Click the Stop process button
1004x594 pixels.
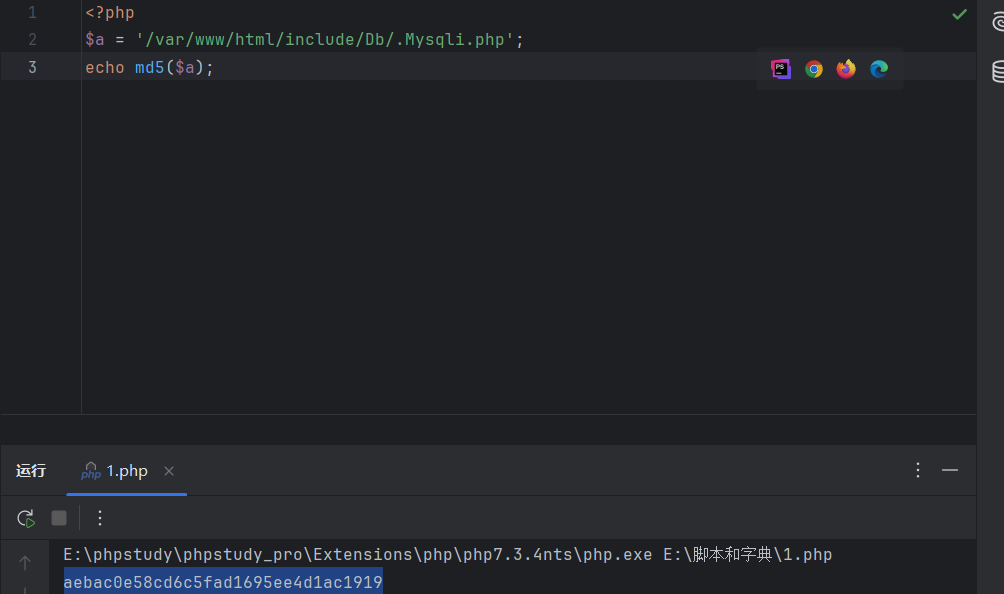tap(59, 518)
